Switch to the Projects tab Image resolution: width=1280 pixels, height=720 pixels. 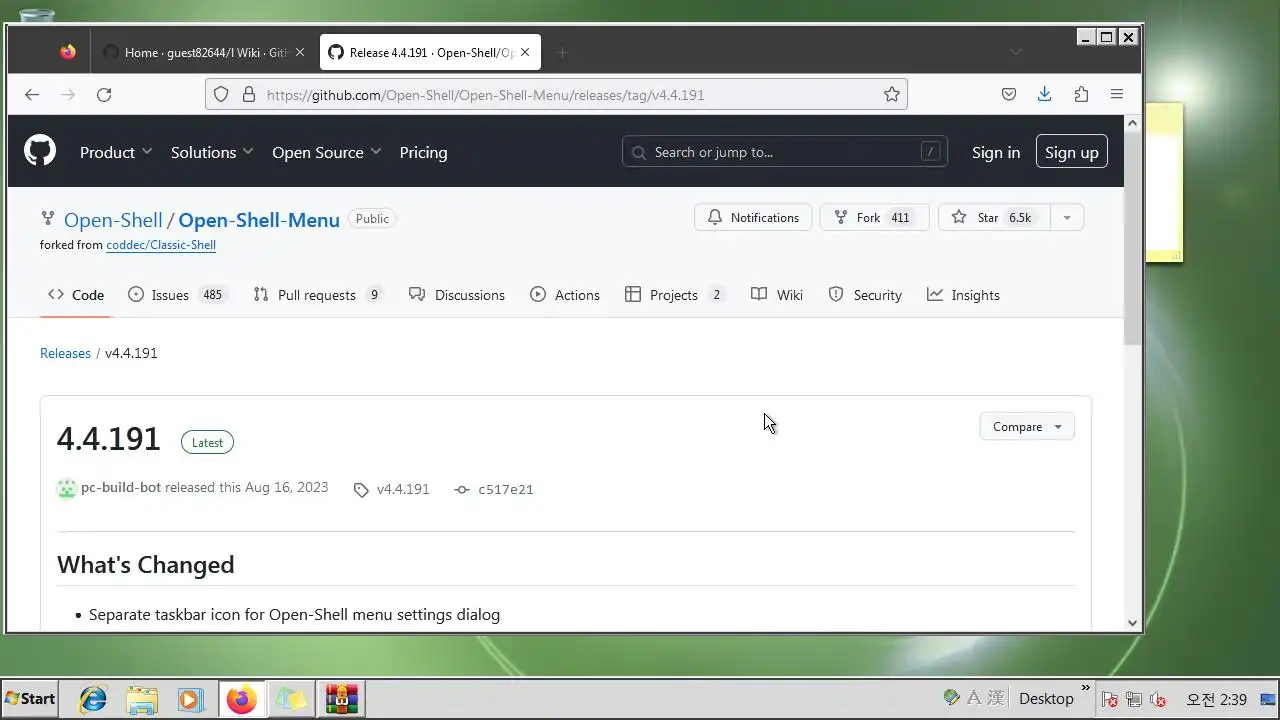pyautogui.click(x=675, y=295)
